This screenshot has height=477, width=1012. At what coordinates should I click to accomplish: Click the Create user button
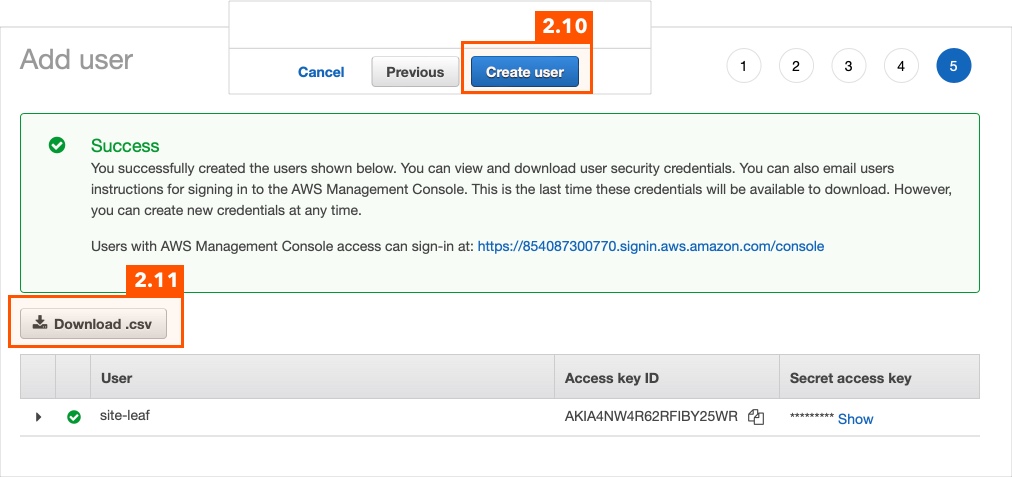click(525, 72)
